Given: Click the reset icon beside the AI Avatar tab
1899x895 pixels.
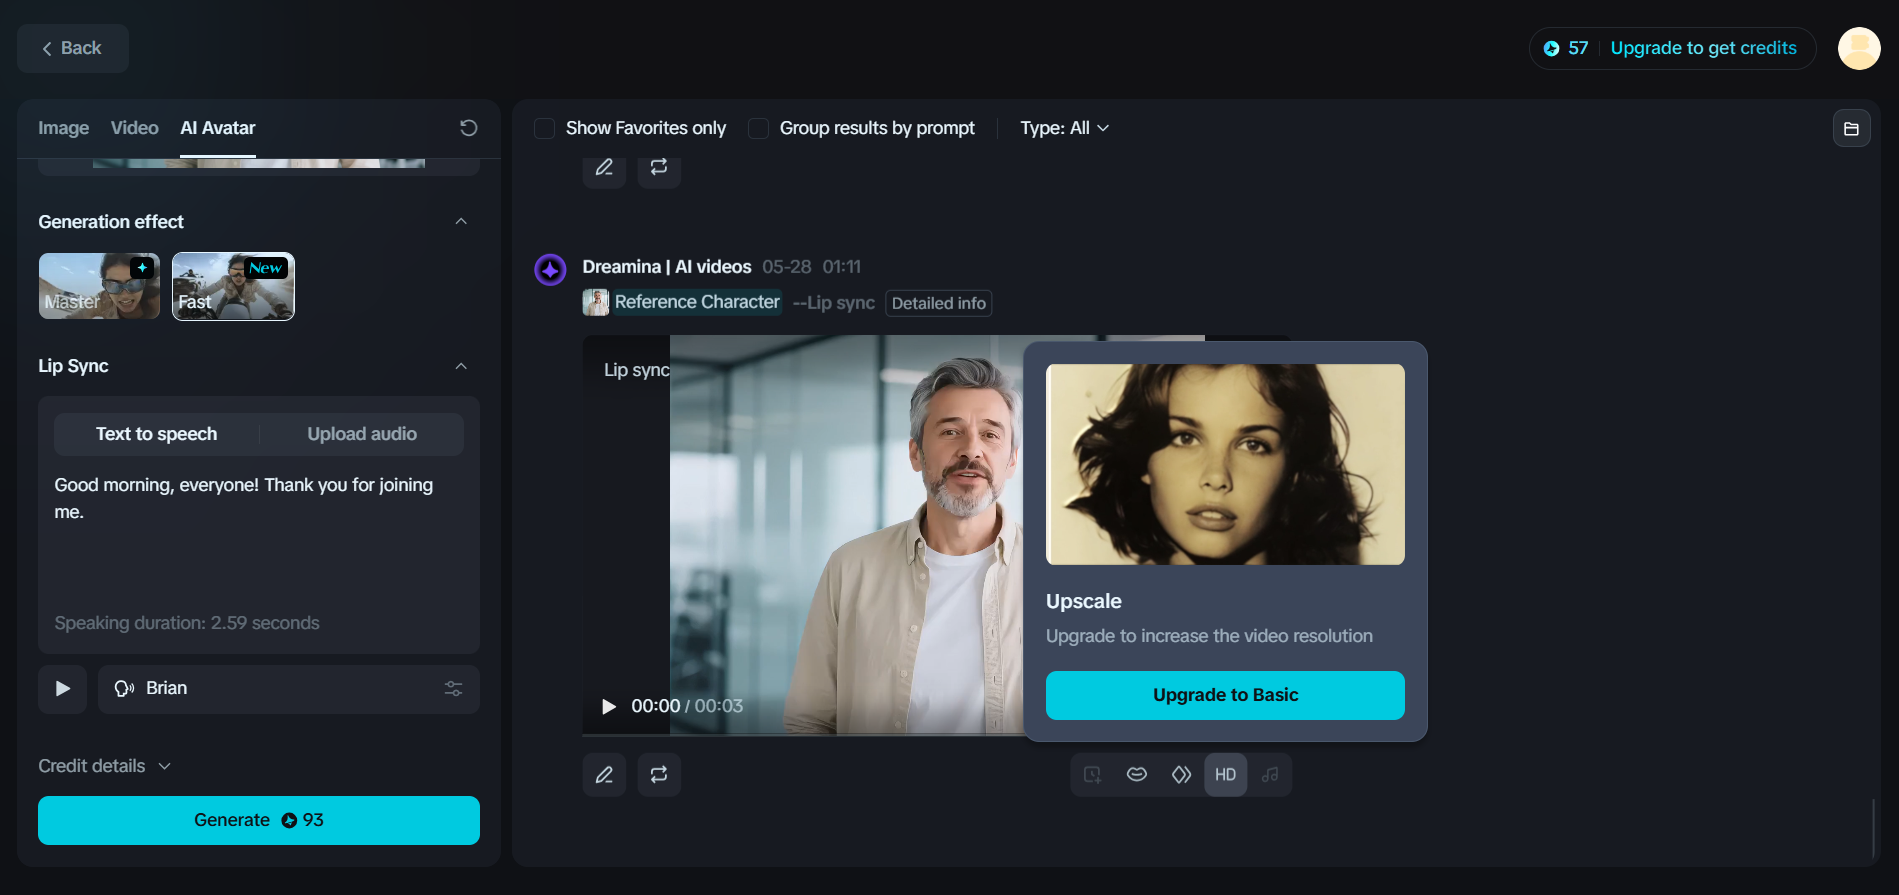Looking at the screenshot, I should tap(468, 128).
